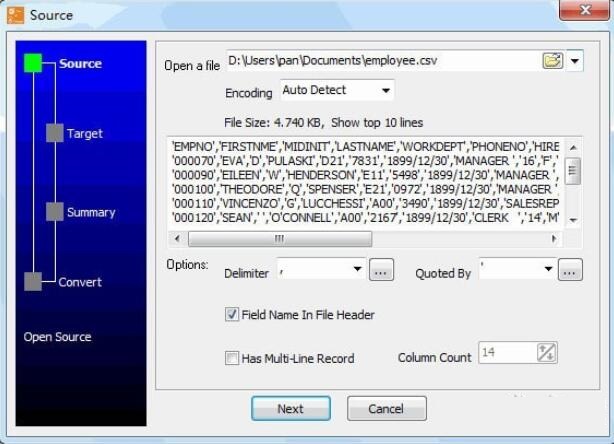The width and height of the screenshot is (614, 444).
Task: Close the Source dialog window
Action: click(x=585, y=9)
